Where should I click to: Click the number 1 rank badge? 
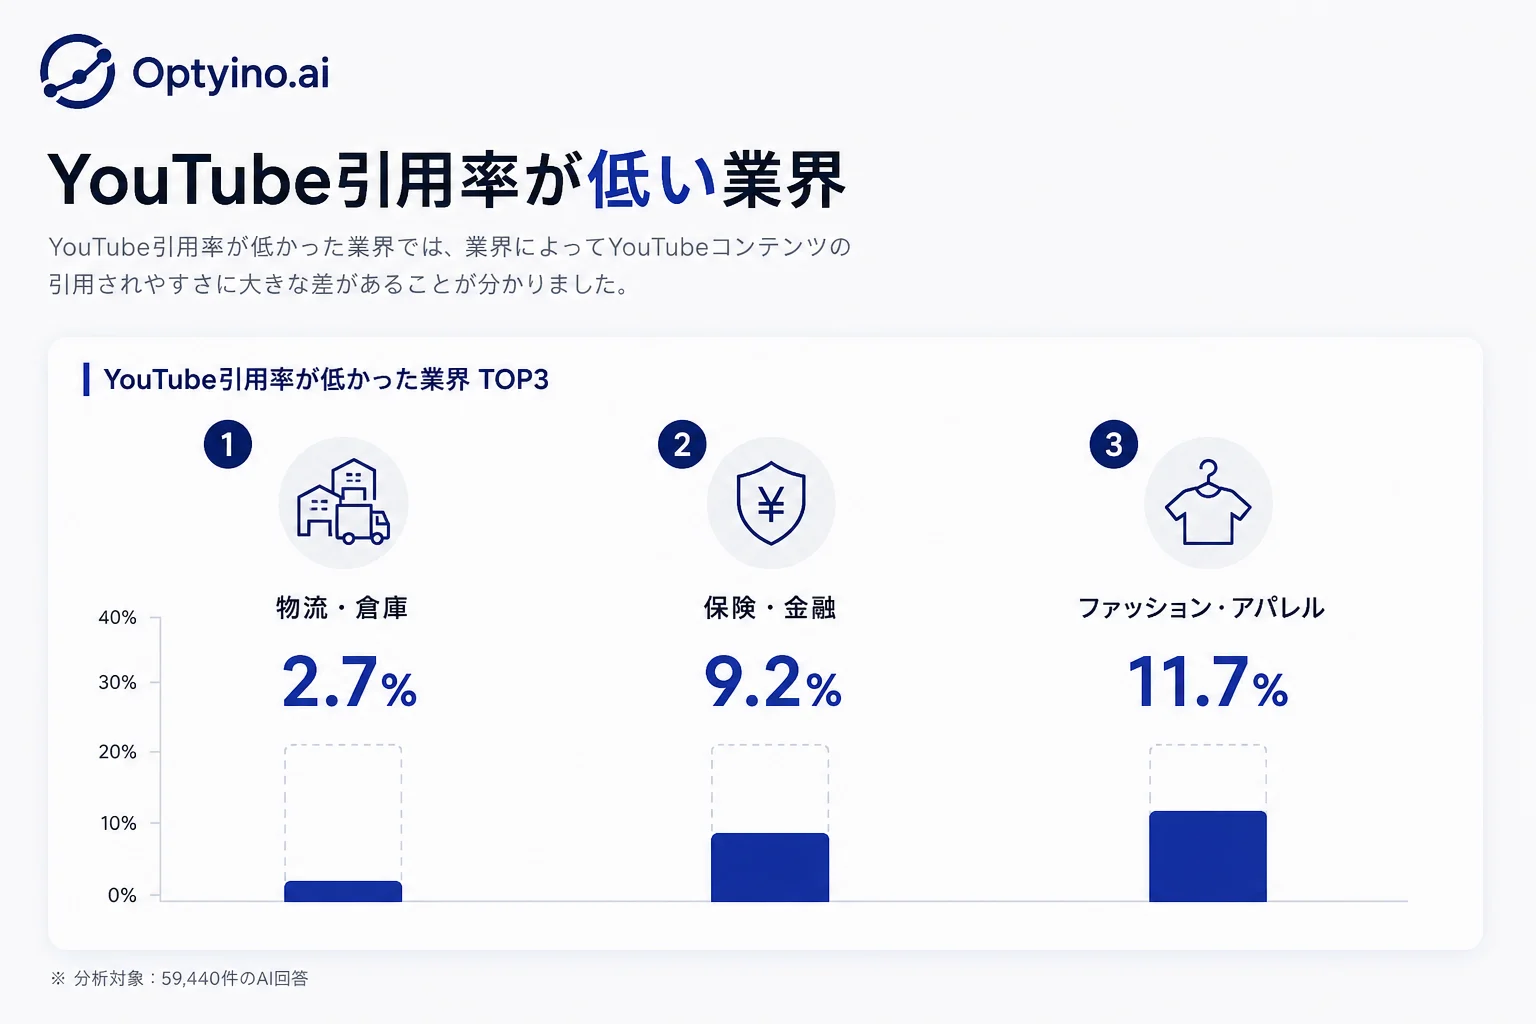[x=228, y=444]
